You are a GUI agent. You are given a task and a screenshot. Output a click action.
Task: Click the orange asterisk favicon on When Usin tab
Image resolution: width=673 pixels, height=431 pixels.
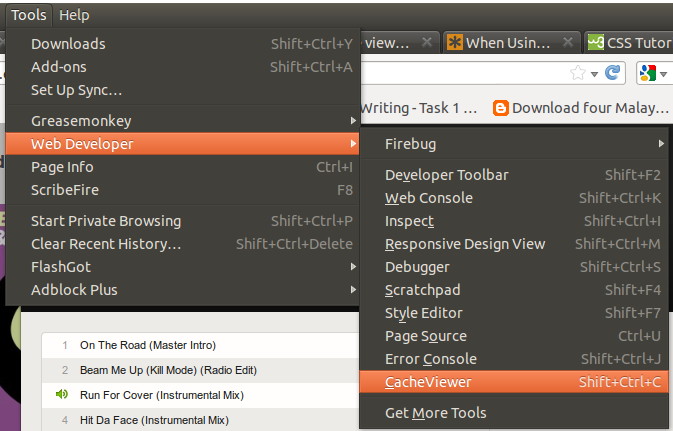click(455, 42)
